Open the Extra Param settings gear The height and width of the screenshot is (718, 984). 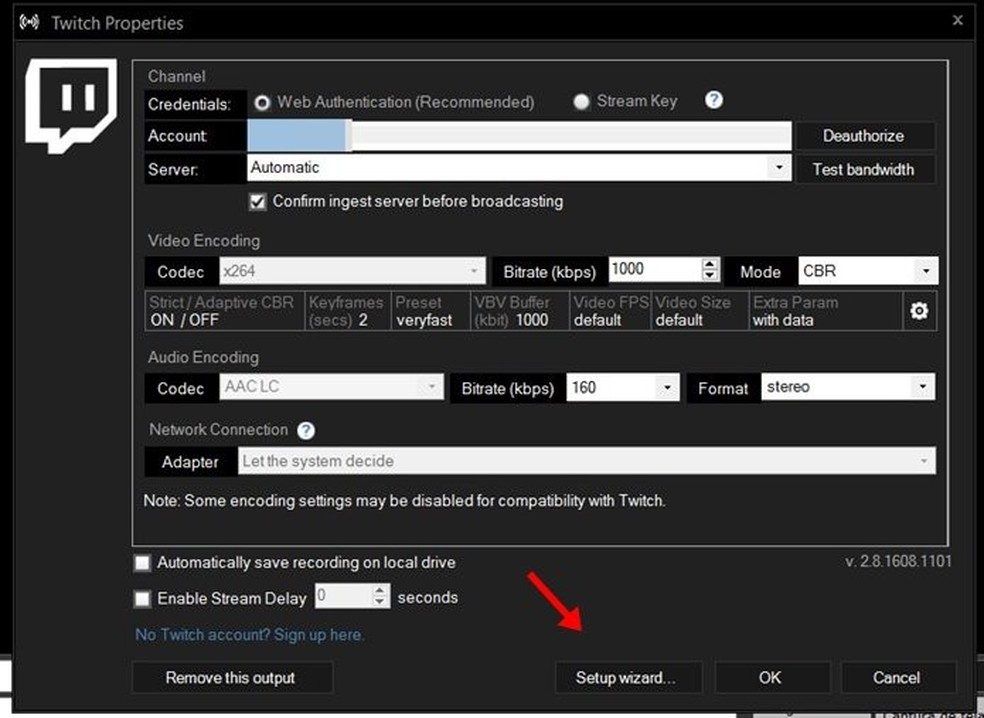click(919, 311)
